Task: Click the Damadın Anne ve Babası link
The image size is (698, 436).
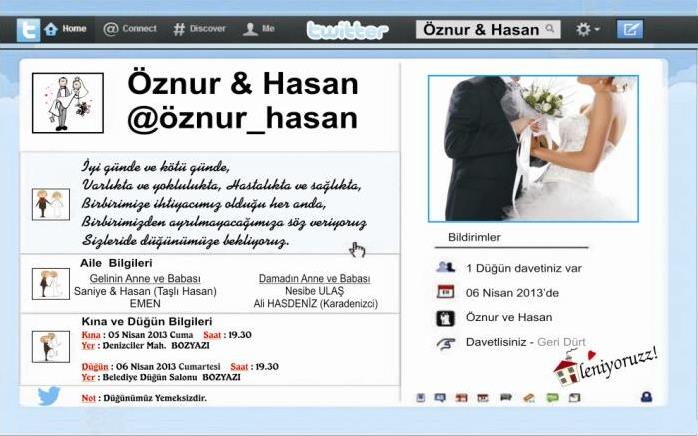Action: 315,278
